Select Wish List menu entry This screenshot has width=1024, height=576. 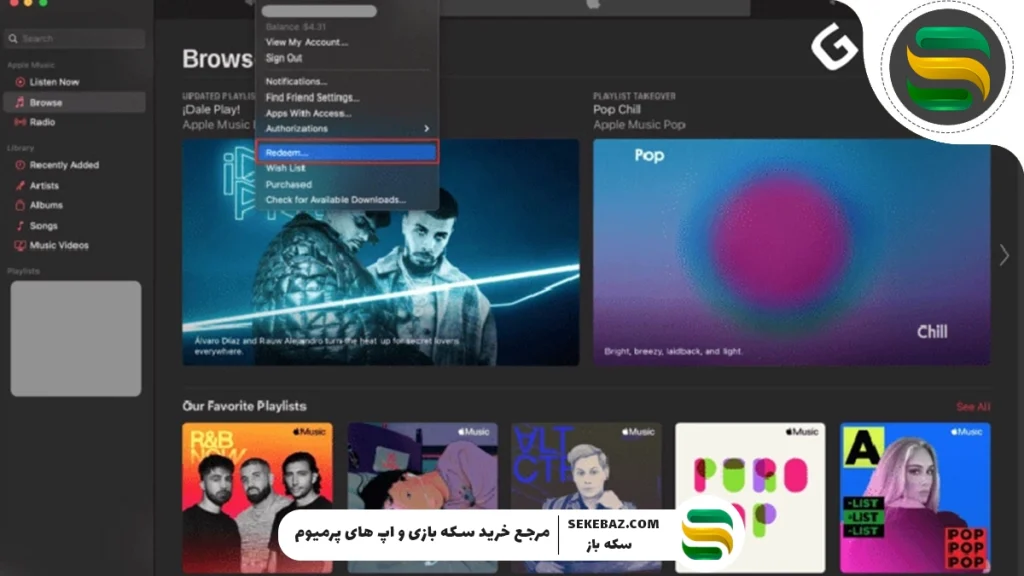(285, 169)
